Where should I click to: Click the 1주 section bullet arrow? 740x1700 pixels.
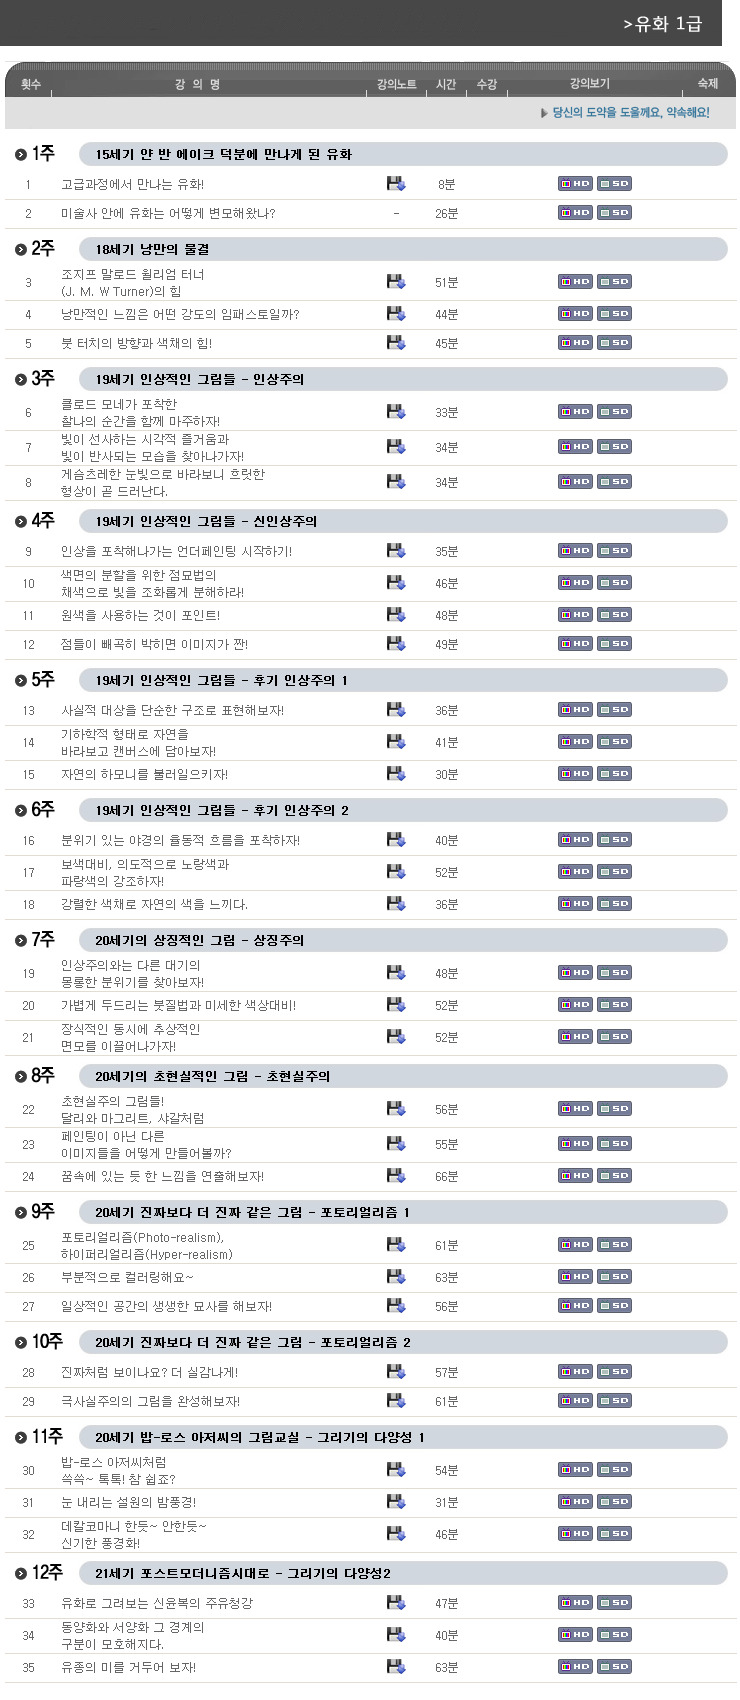pyautogui.click(x=21, y=155)
